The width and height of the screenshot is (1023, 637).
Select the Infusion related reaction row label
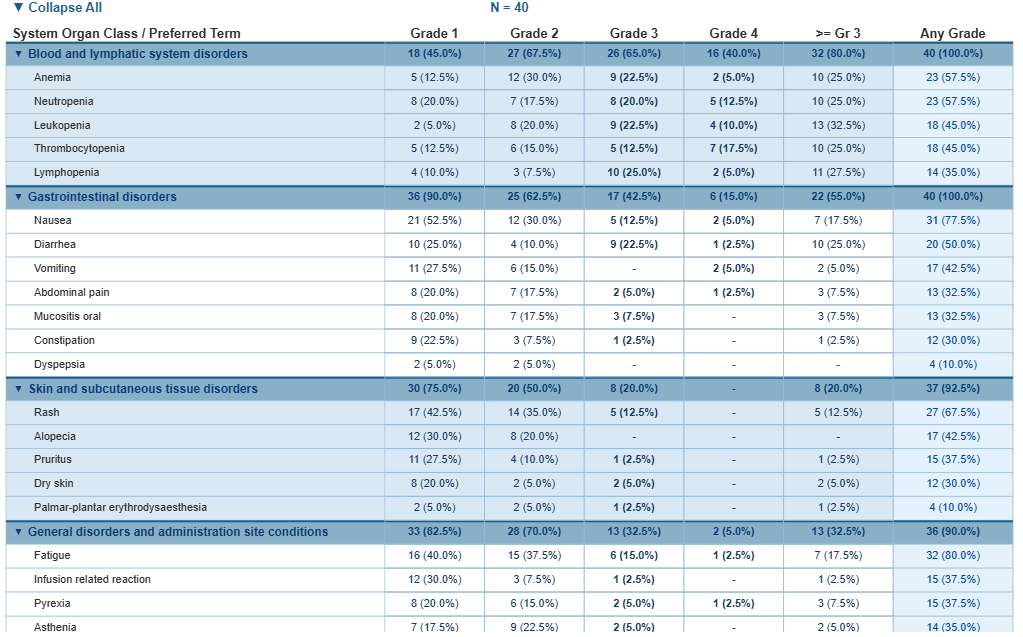[92, 580]
